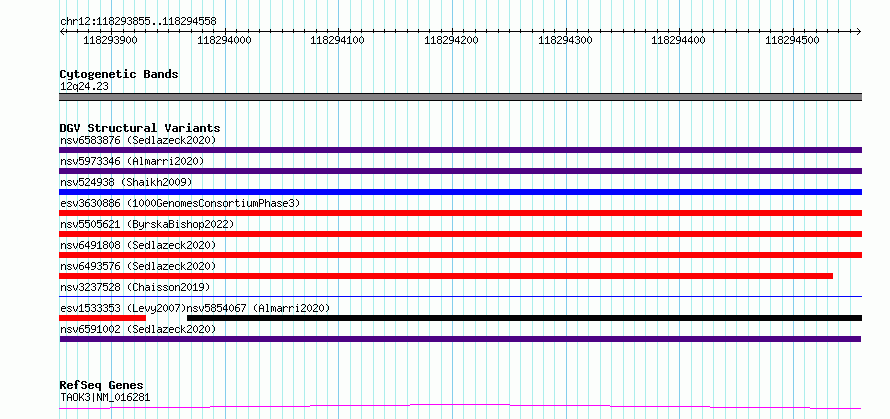Click ruler position 118294500
Image resolution: width=890 pixels, height=419 pixels.
tap(792, 40)
